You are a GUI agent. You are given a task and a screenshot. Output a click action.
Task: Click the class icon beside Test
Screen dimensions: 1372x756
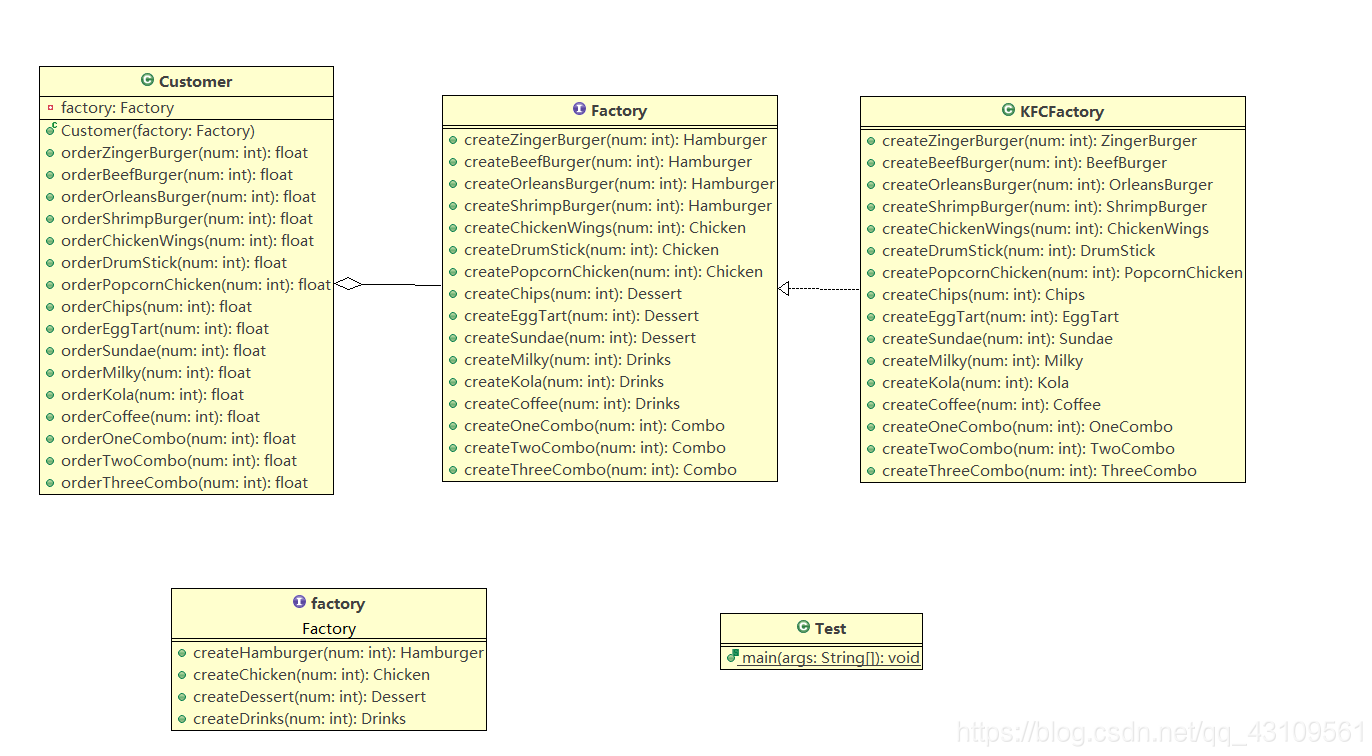tap(803, 628)
